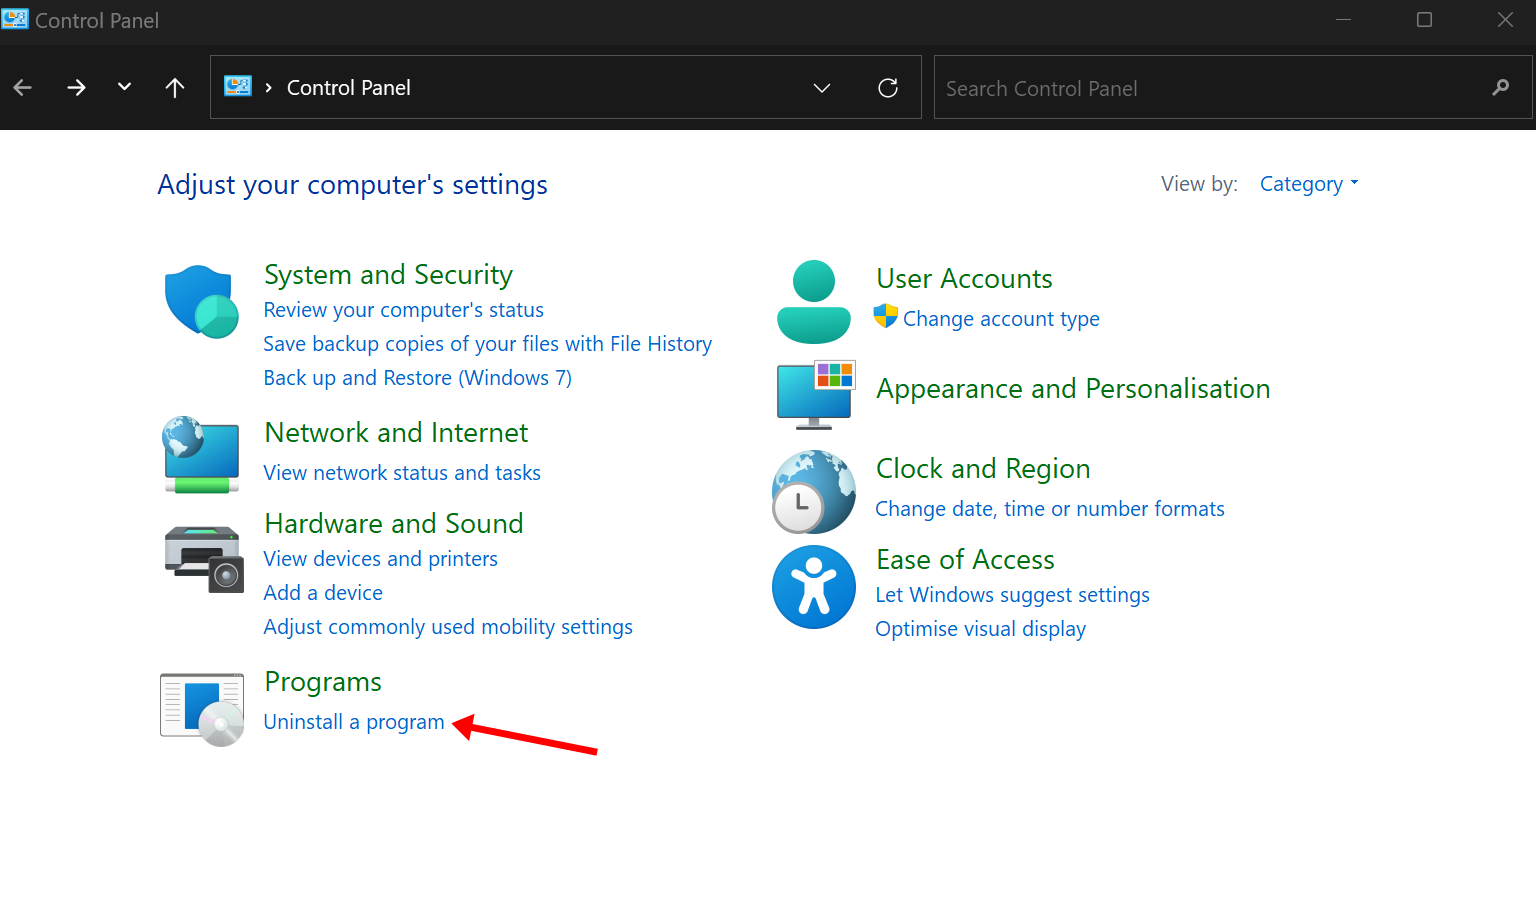Open Adjust commonly used mobility settings
The width and height of the screenshot is (1536, 901).
coord(448,627)
